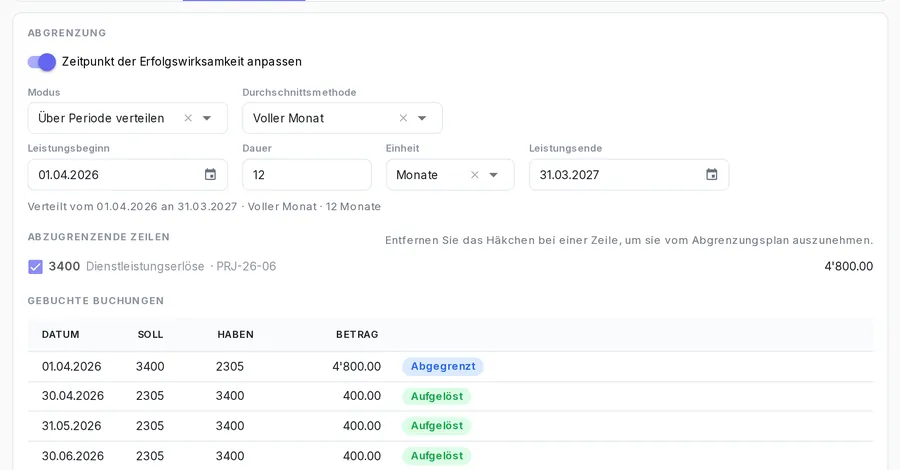Clear the Durchschnittsmethode Voller Monat value
Viewport: 900px width, 470px height.
click(403, 118)
